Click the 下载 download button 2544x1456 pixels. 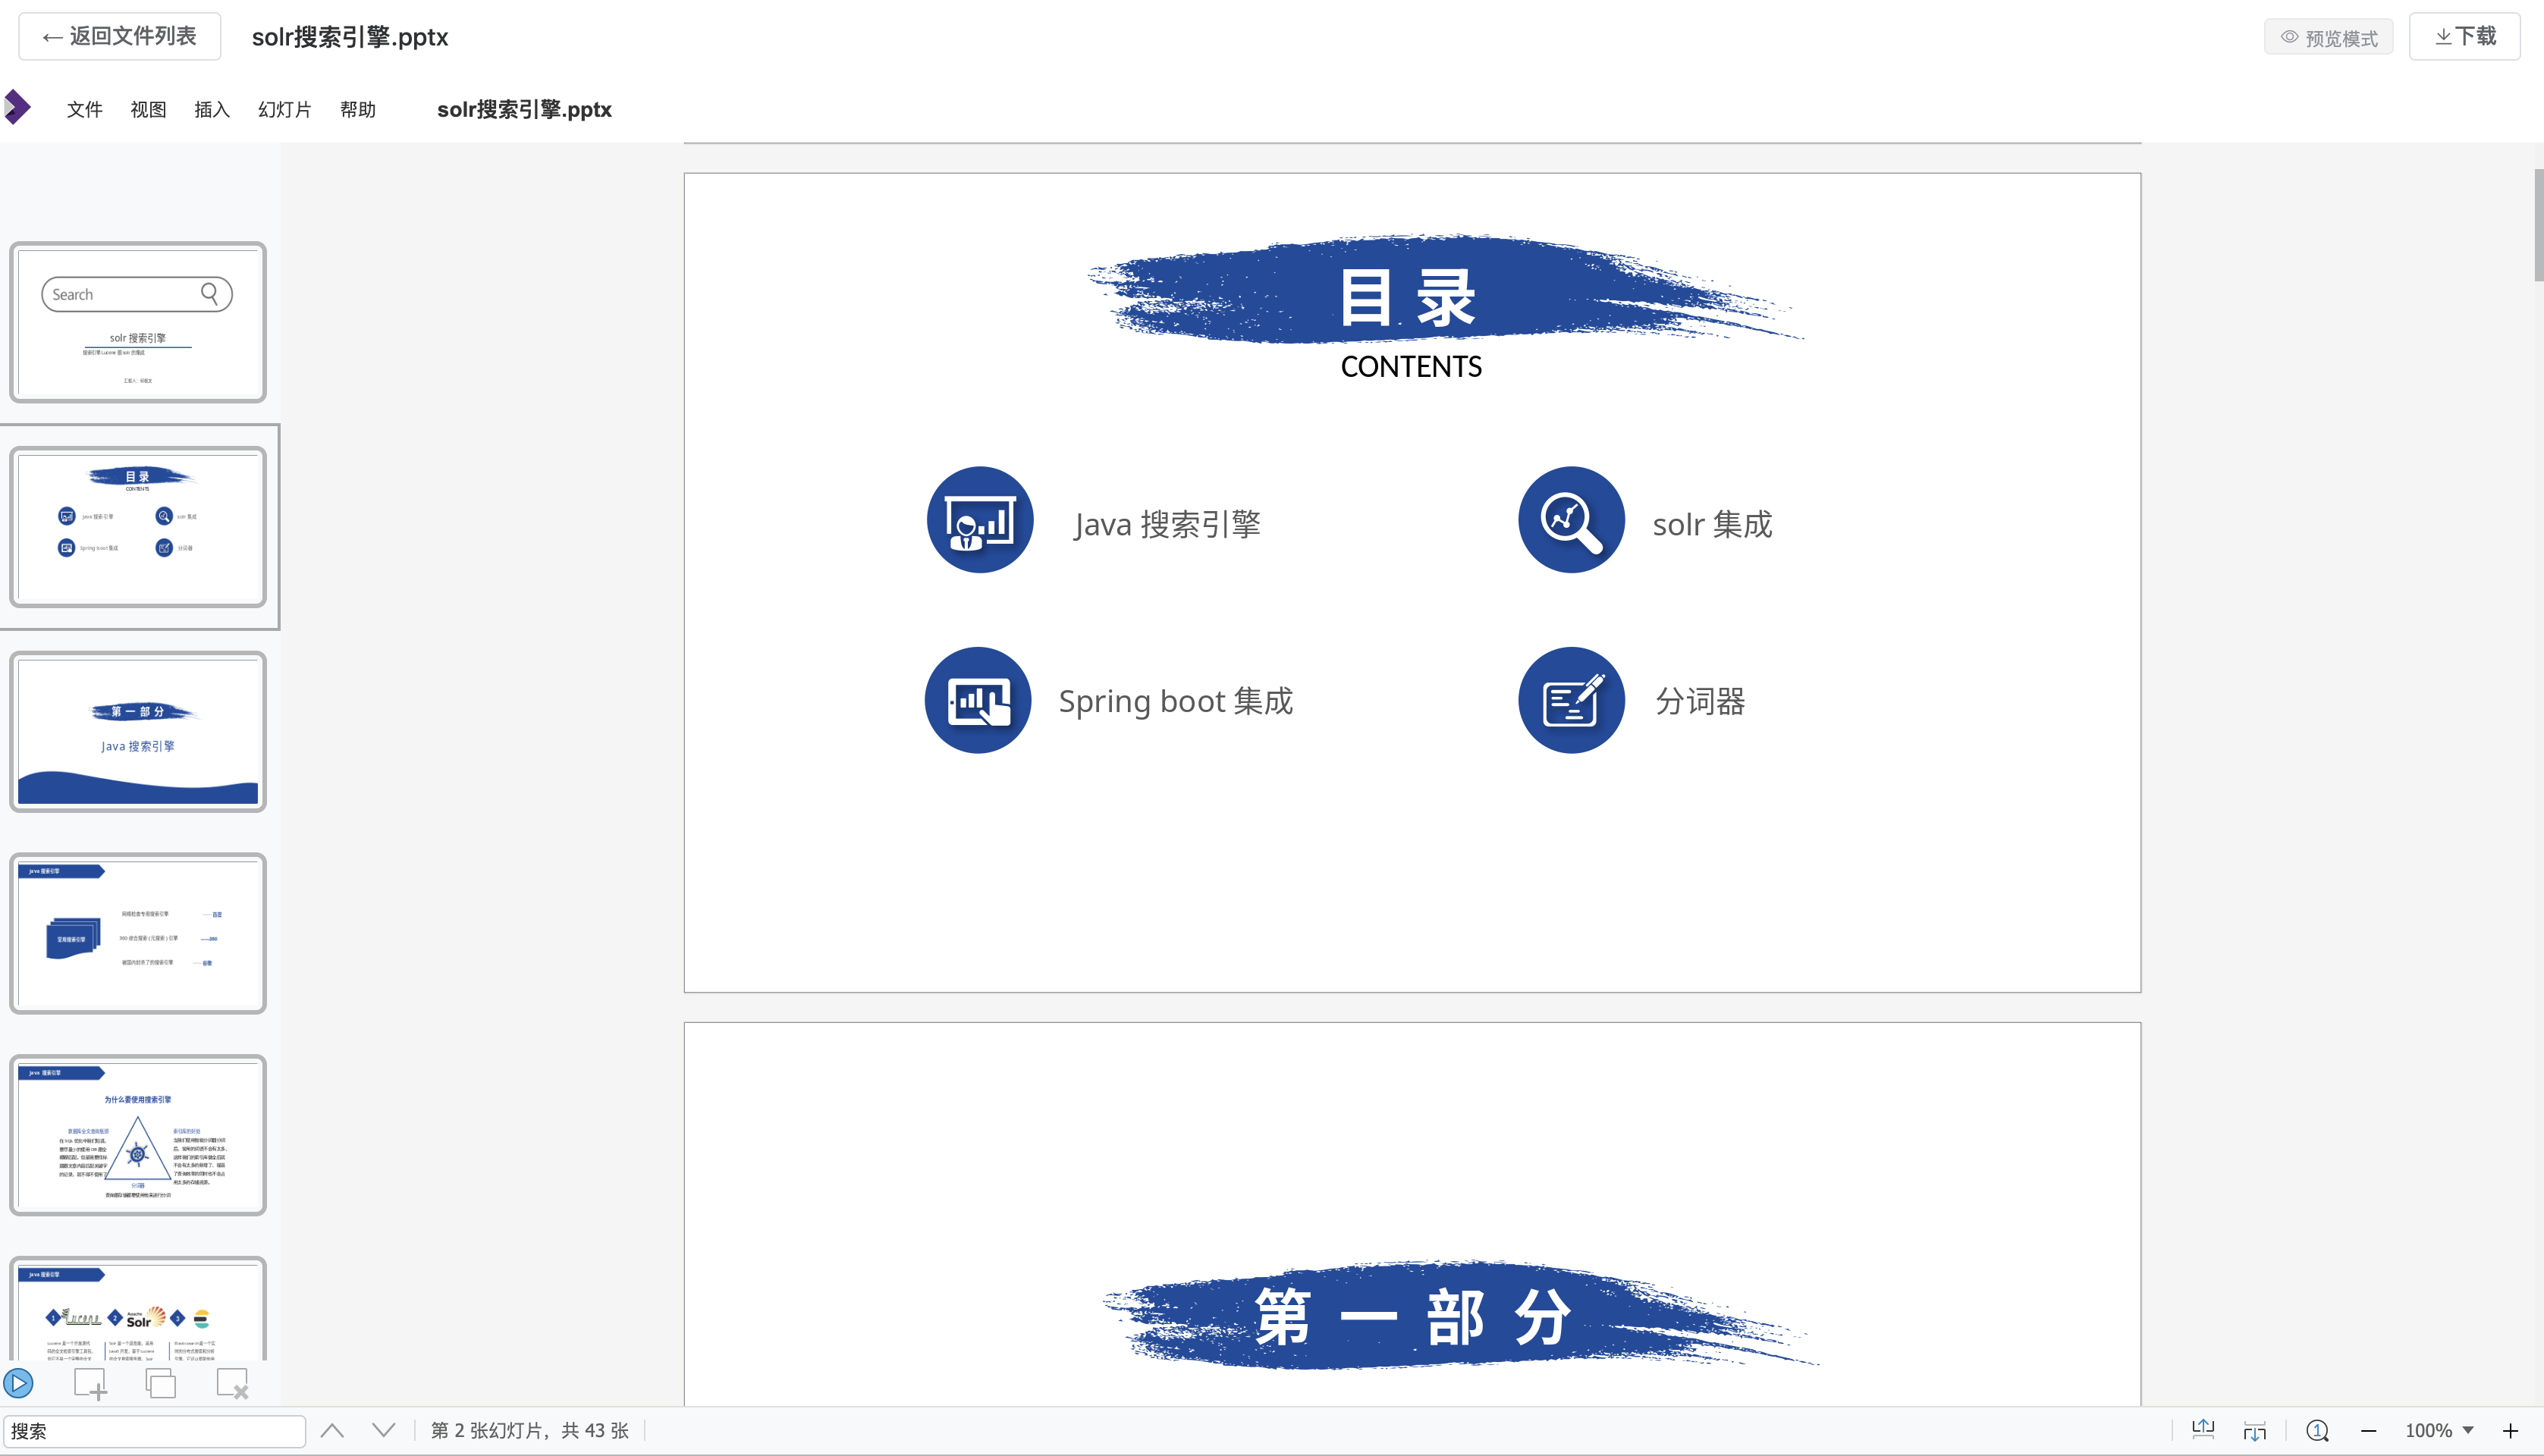point(2464,37)
